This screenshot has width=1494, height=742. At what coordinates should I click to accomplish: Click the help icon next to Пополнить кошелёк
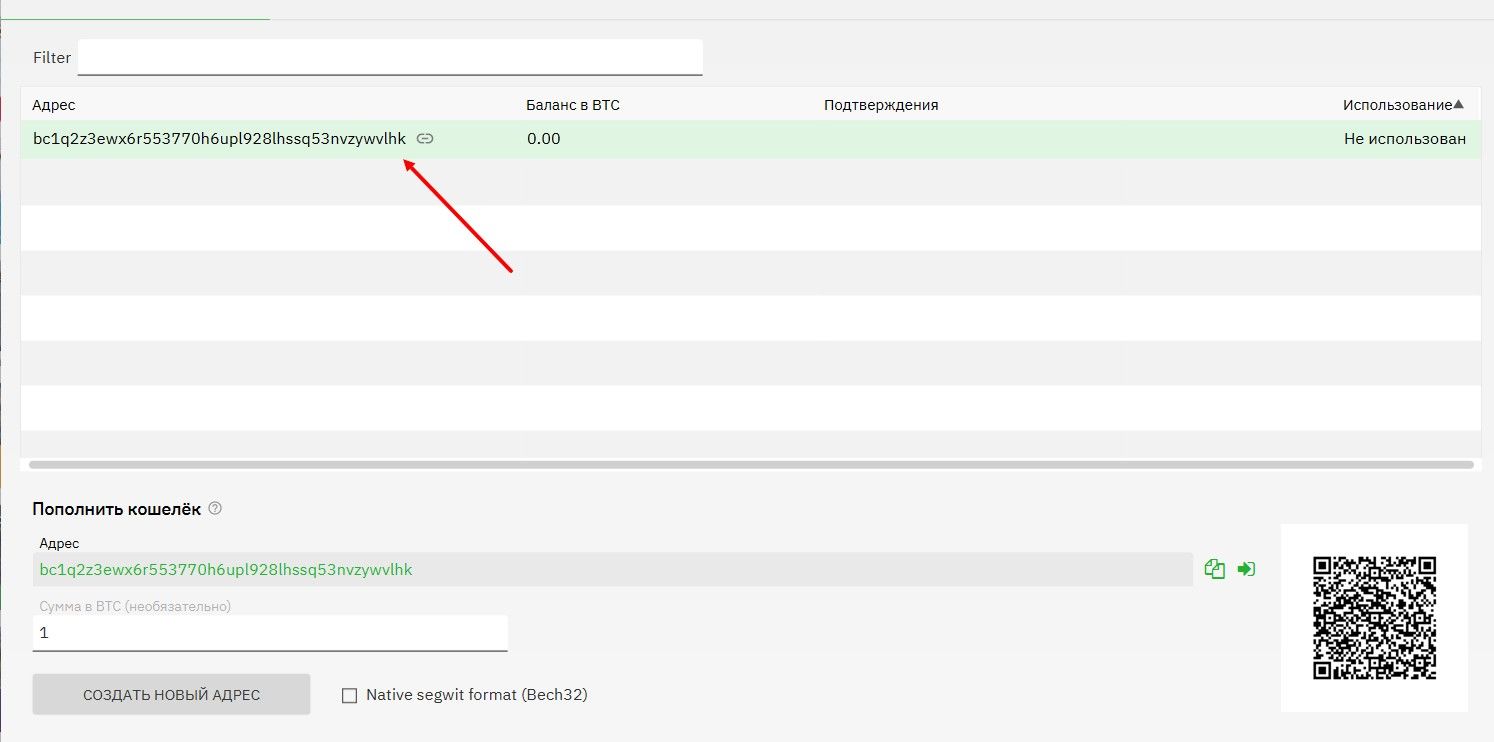pos(214,508)
